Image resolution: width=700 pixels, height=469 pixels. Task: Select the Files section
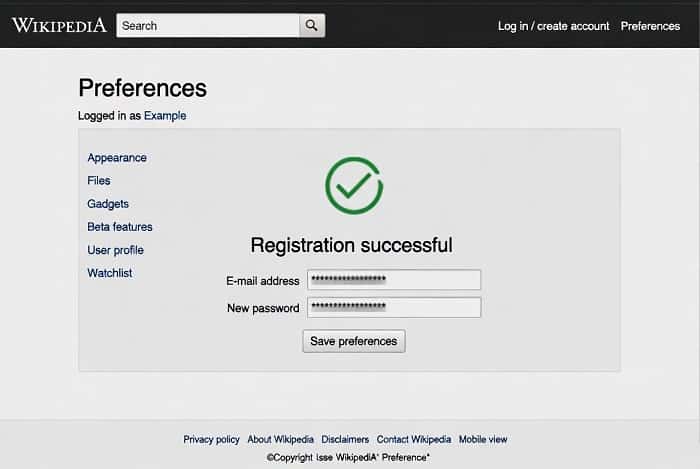click(x=99, y=181)
